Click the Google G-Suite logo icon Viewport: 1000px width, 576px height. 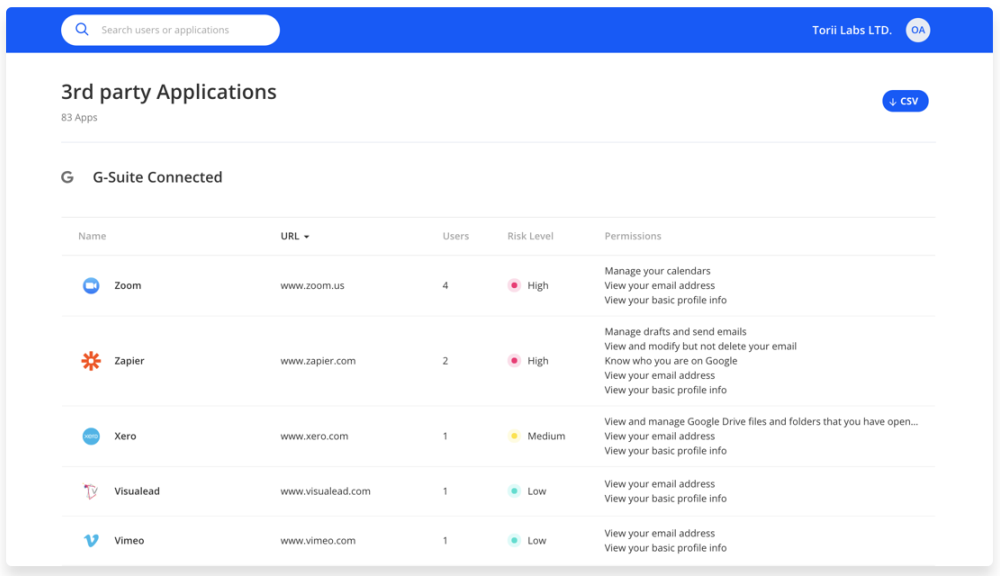(68, 177)
